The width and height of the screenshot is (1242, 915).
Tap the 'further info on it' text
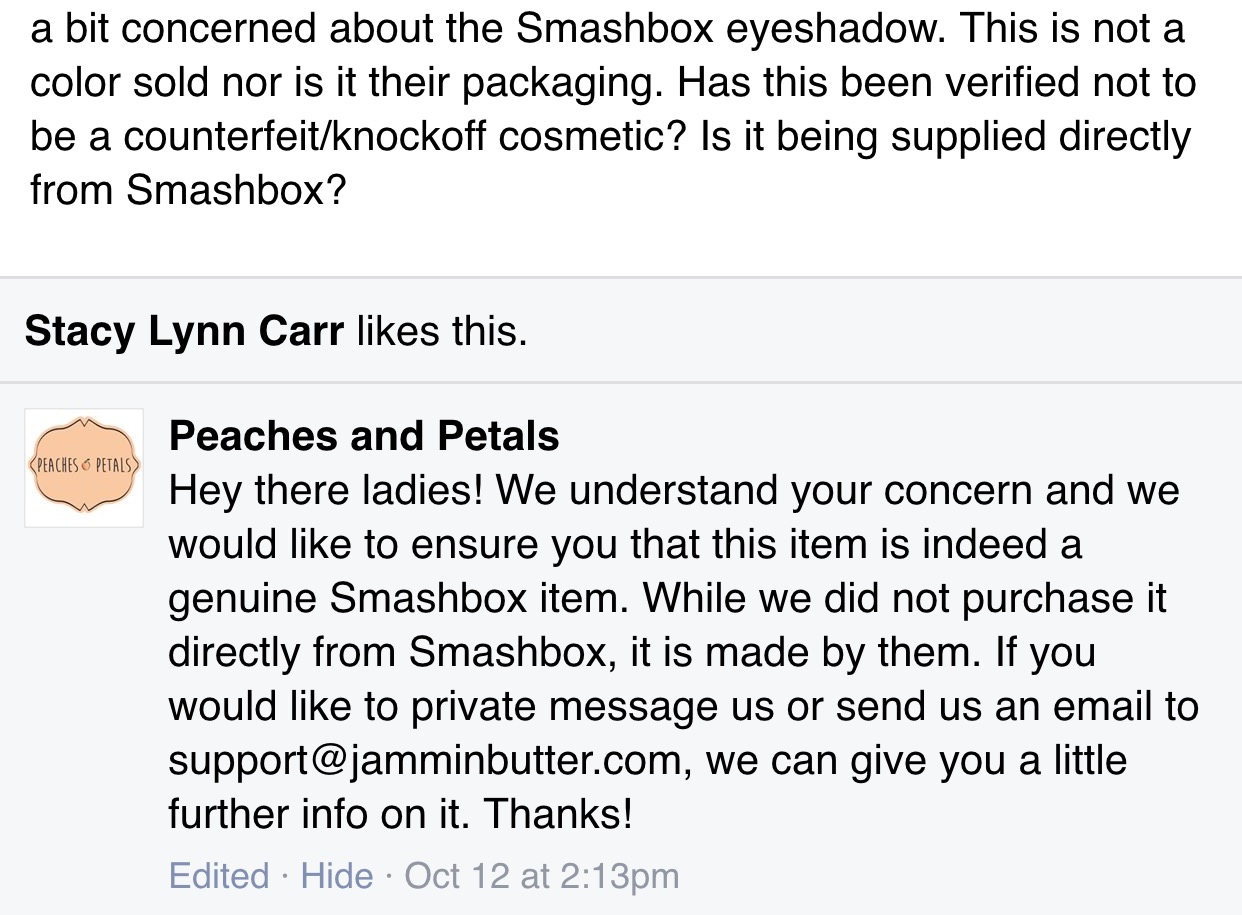tap(321, 815)
